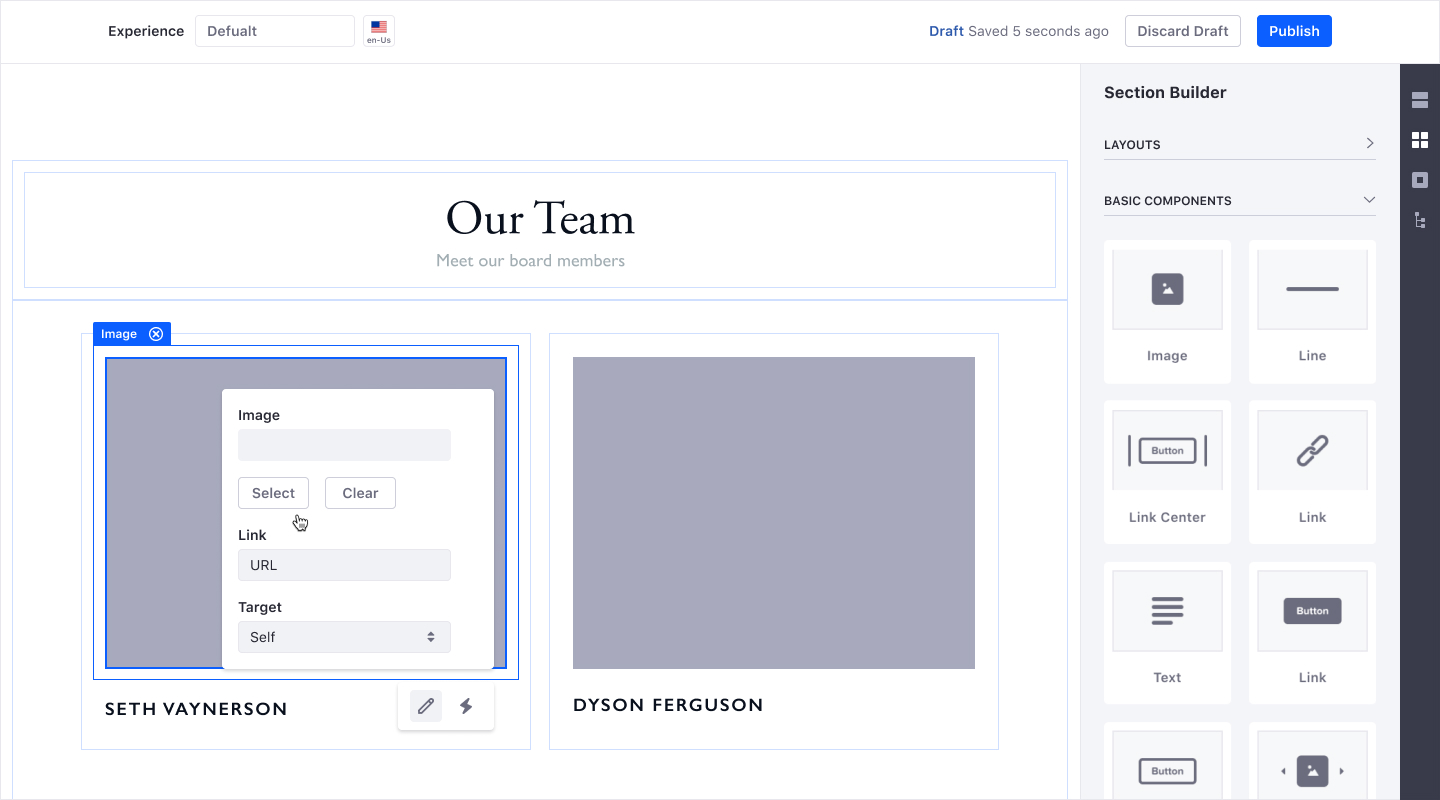This screenshot has width=1440, height=800.
Task: Click the Select image button
Action: coord(273,493)
